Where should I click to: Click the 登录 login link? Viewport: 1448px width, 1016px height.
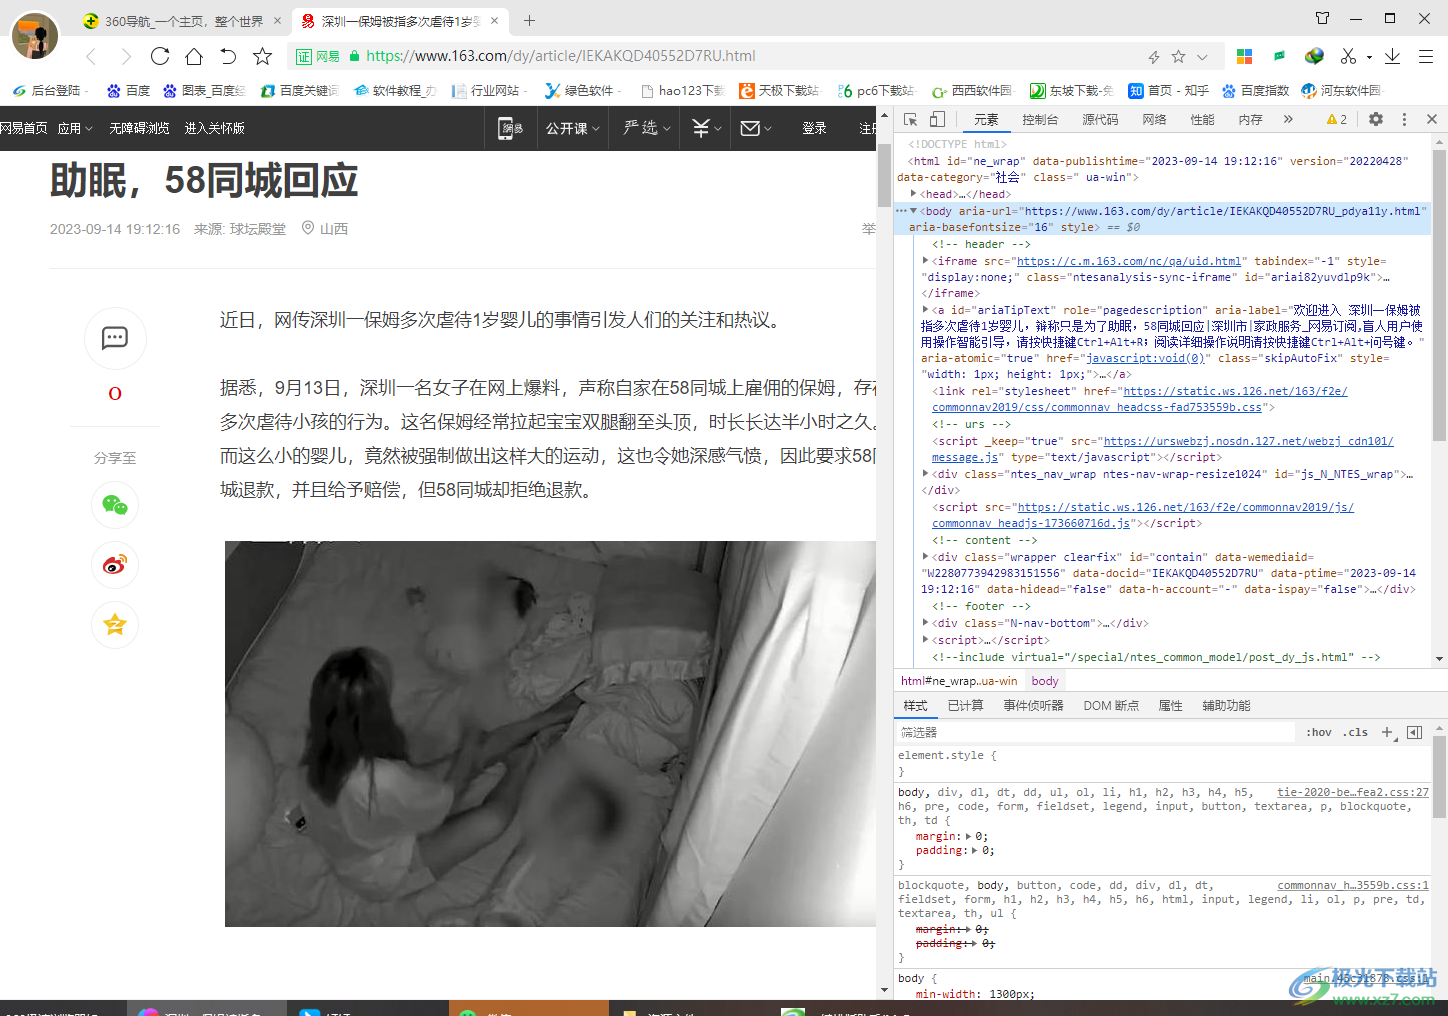[814, 128]
